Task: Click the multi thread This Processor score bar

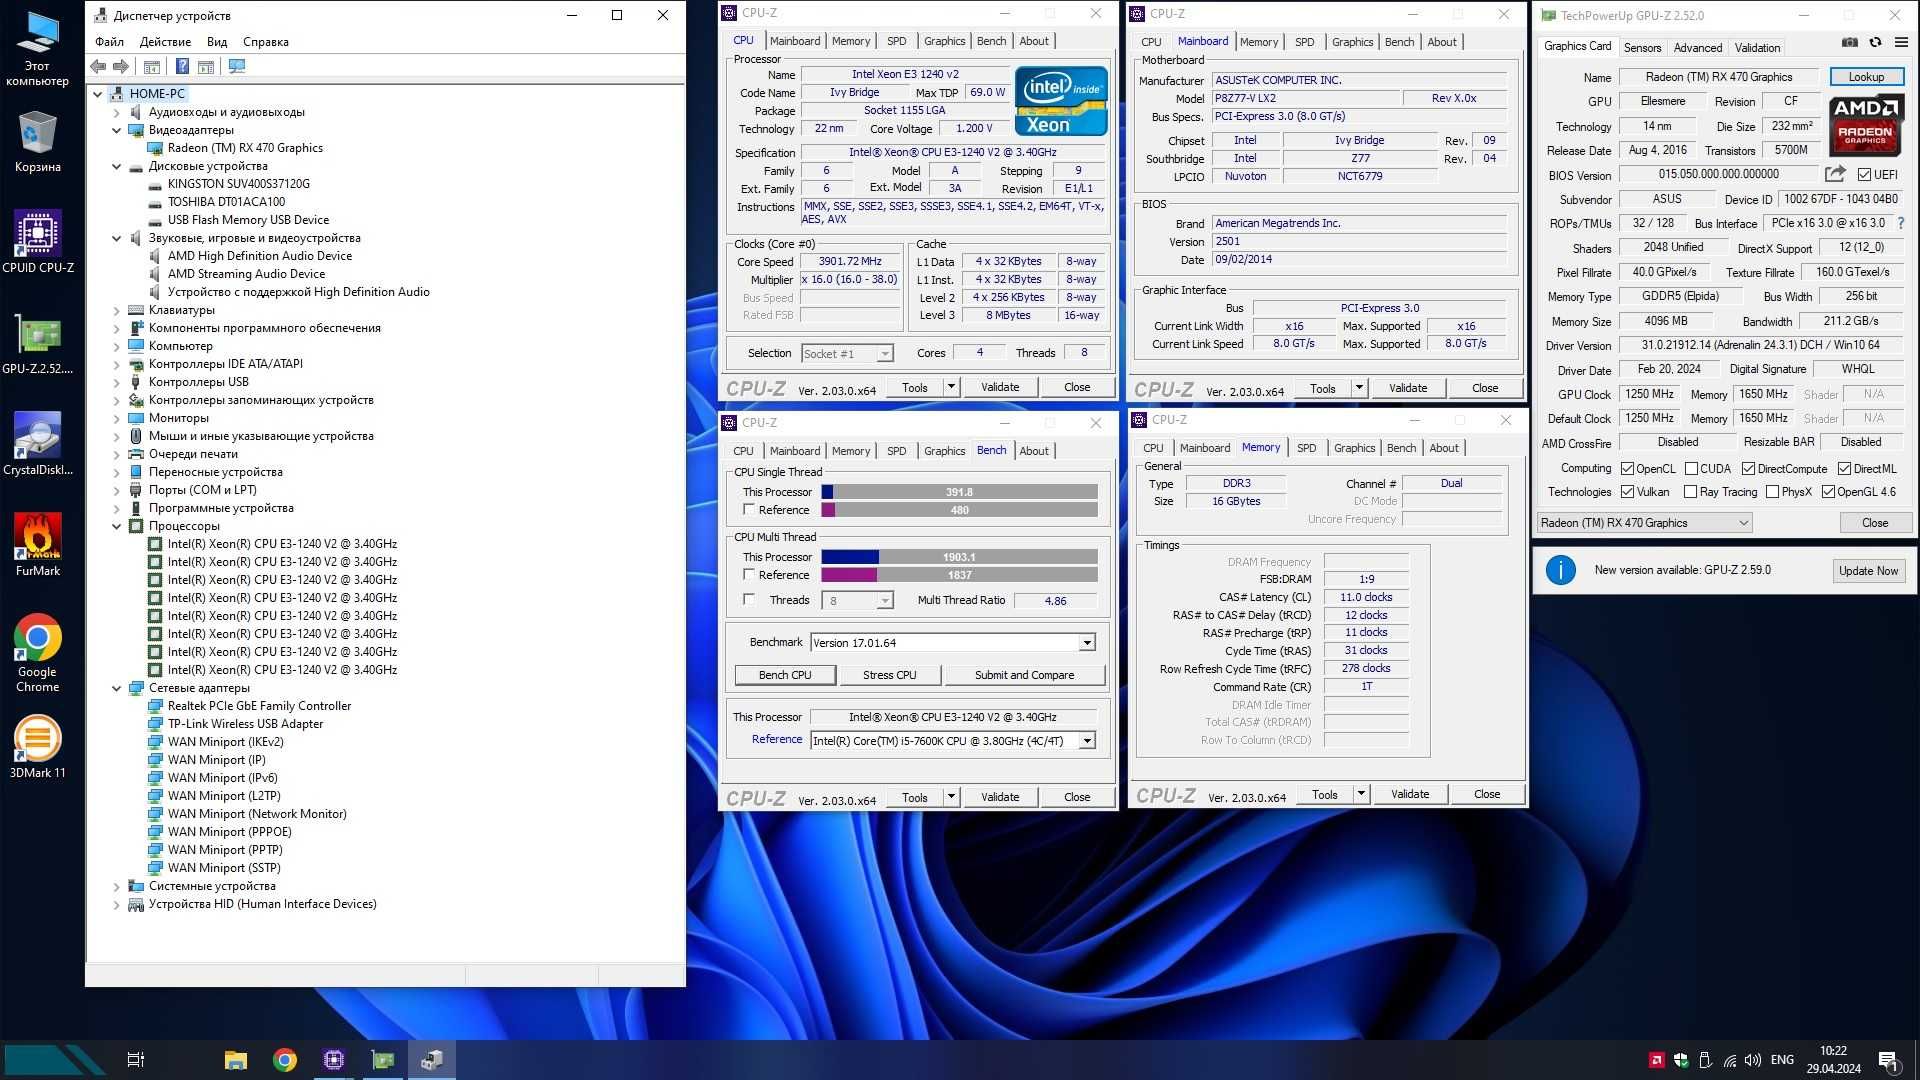Action: 959,557
